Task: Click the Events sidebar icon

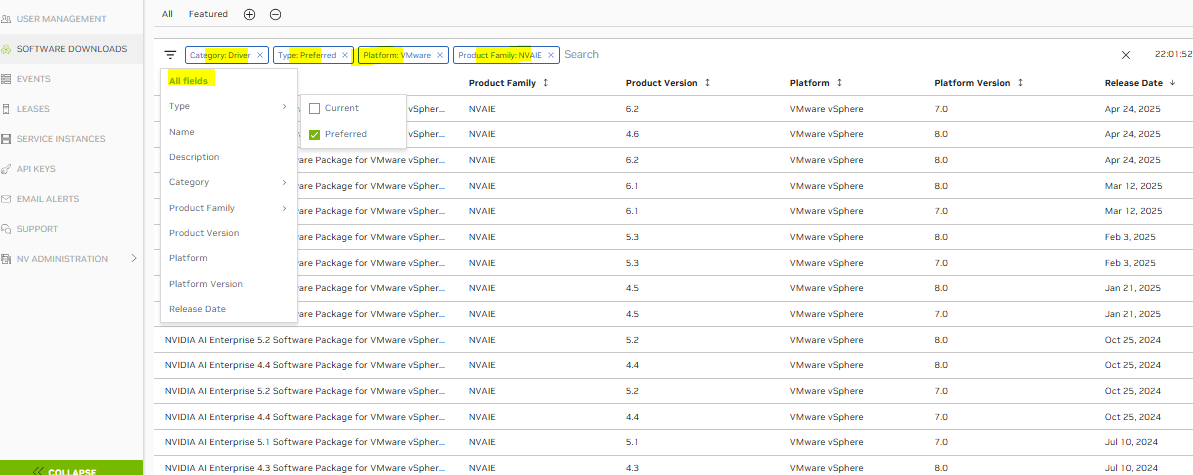Action: 6,78
